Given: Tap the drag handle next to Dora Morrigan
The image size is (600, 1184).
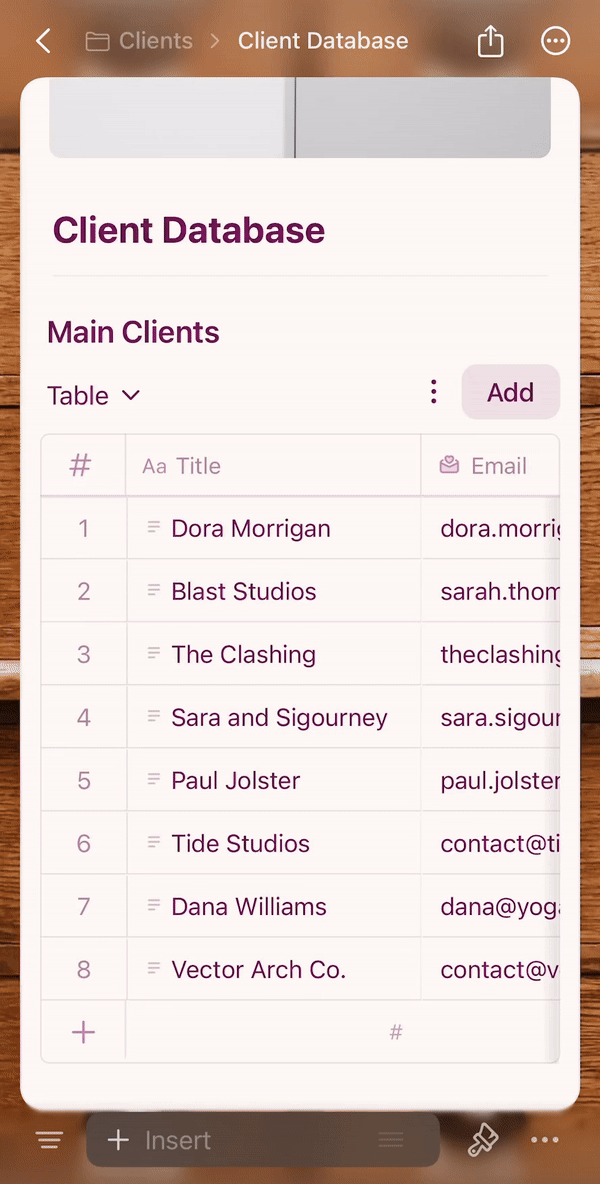Looking at the screenshot, I should click(x=152, y=528).
